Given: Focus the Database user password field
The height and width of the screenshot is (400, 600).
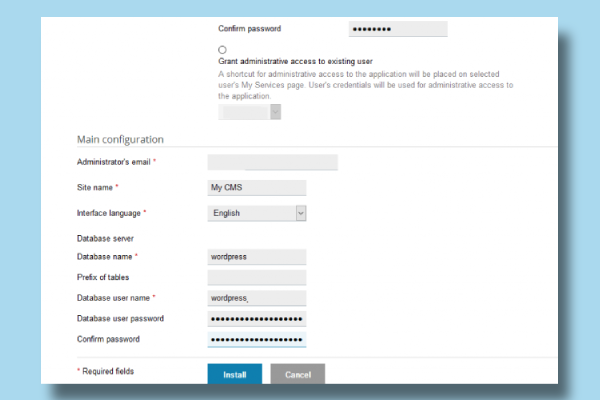Looking at the screenshot, I should [x=256, y=319].
